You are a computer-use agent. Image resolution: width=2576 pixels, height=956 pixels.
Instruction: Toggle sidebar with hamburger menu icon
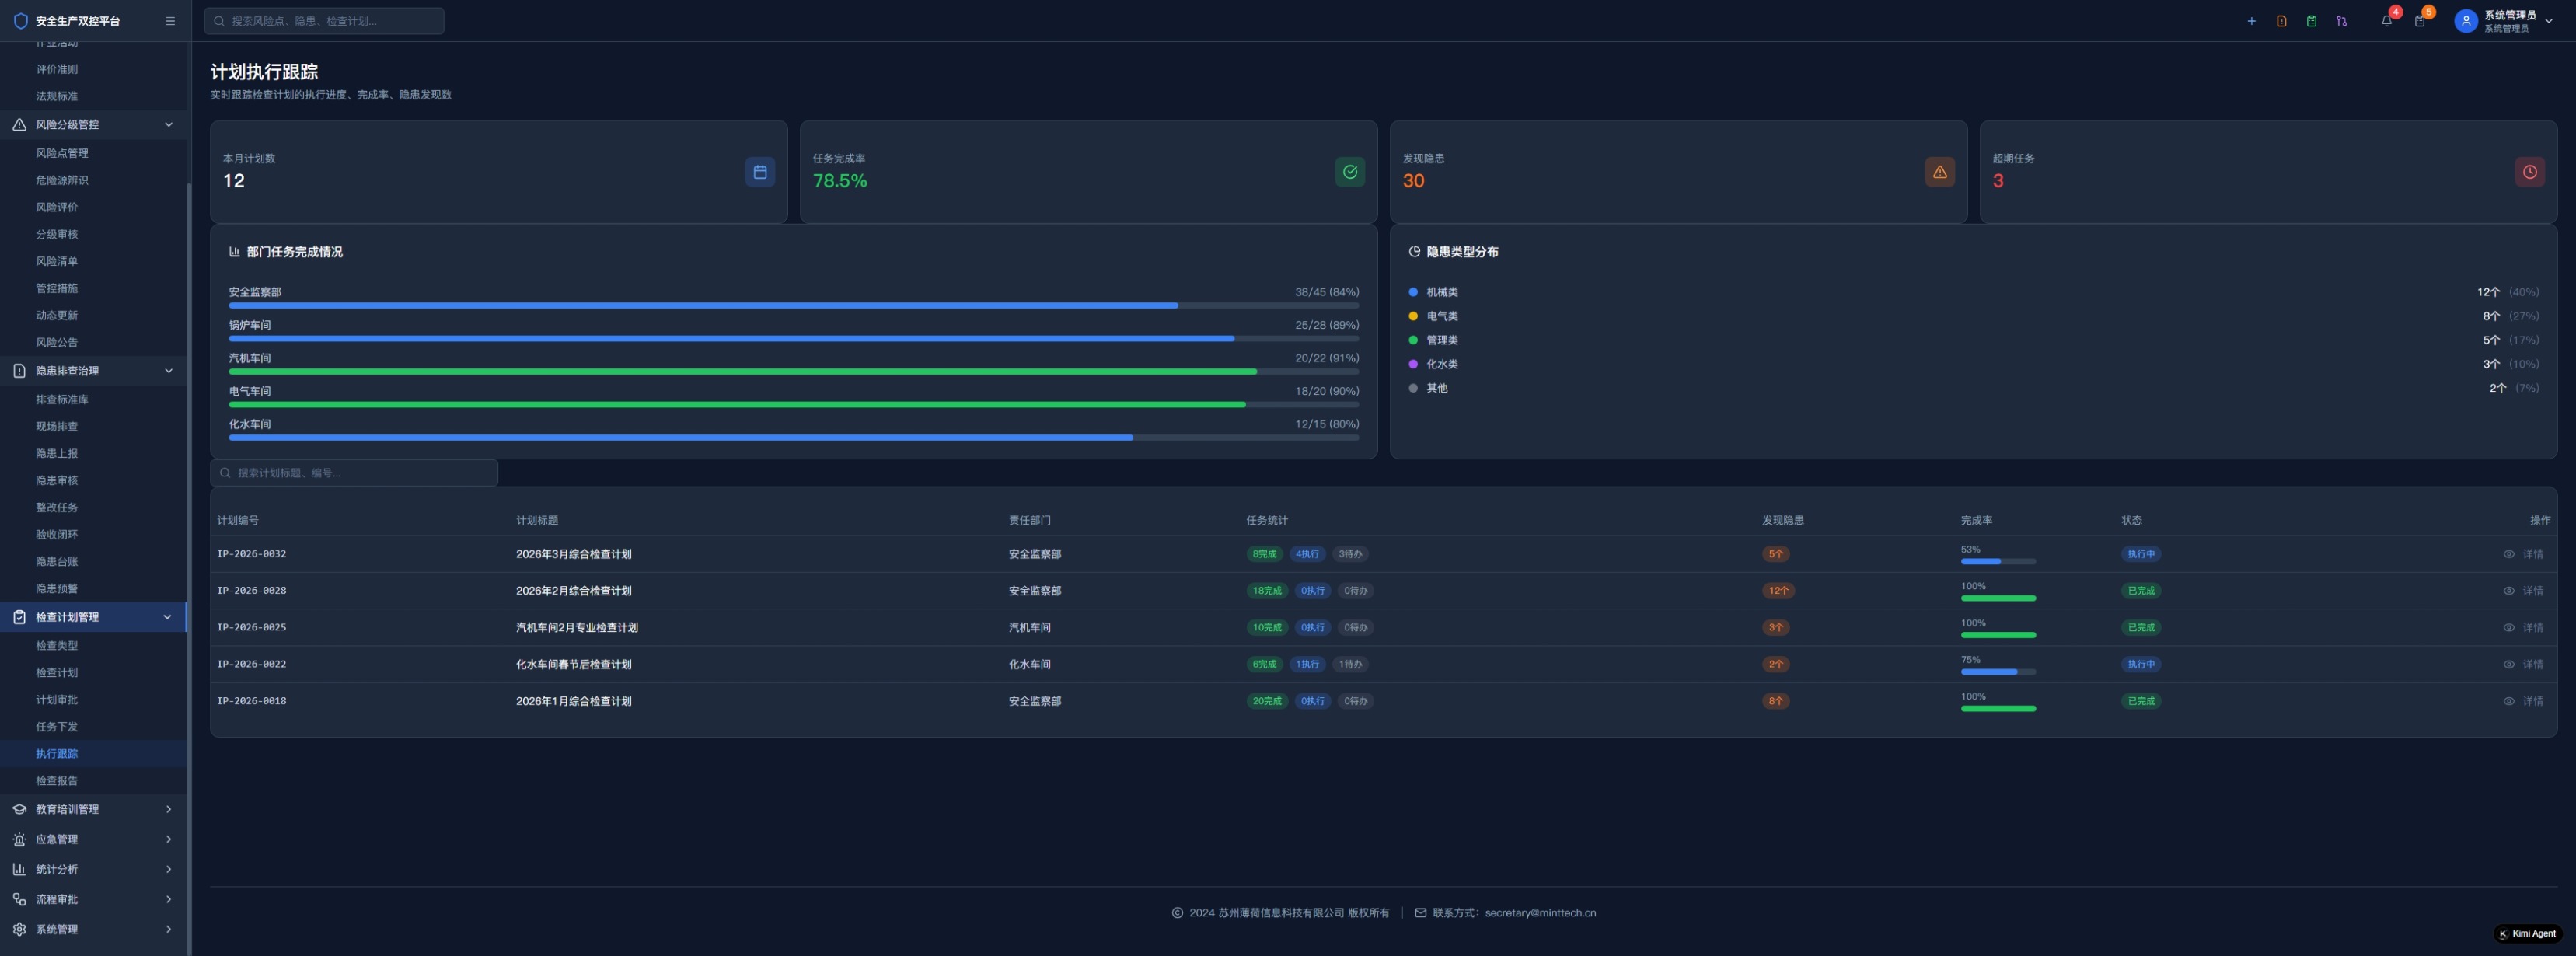170,21
